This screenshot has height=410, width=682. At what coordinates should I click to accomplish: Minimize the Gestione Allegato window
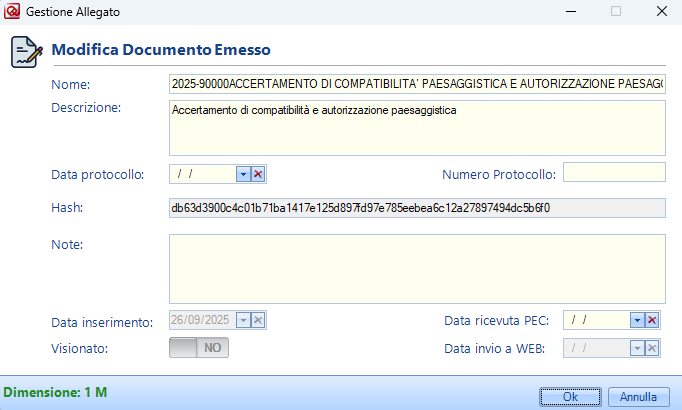point(570,12)
